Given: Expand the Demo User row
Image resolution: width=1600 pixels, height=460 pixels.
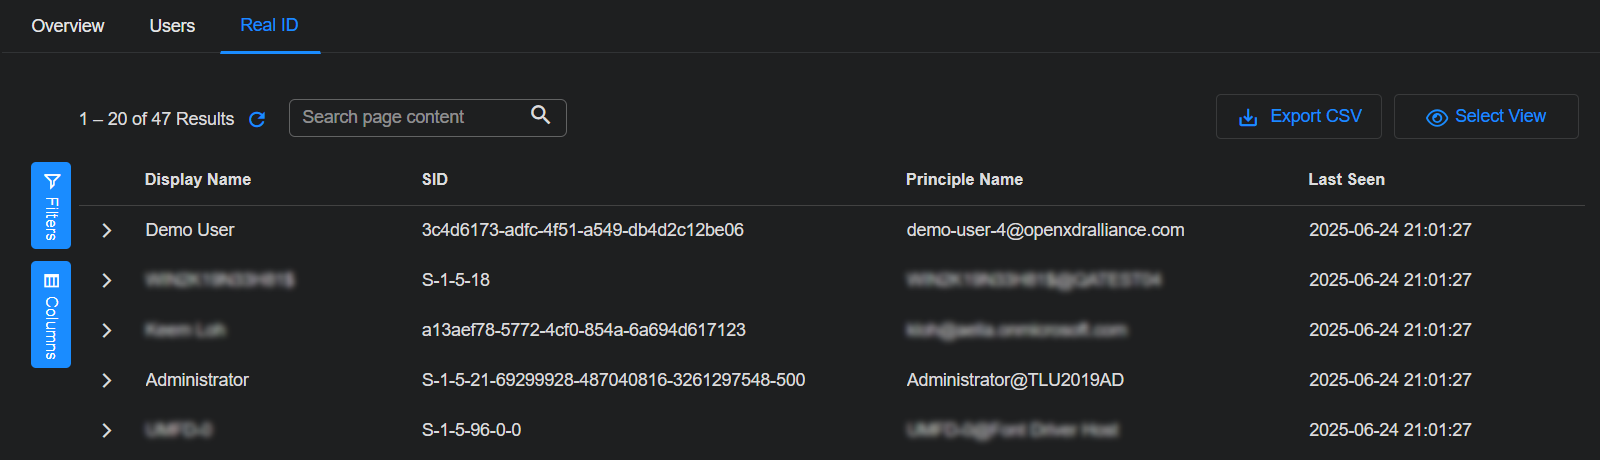Looking at the screenshot, I should tap(107, 230).
